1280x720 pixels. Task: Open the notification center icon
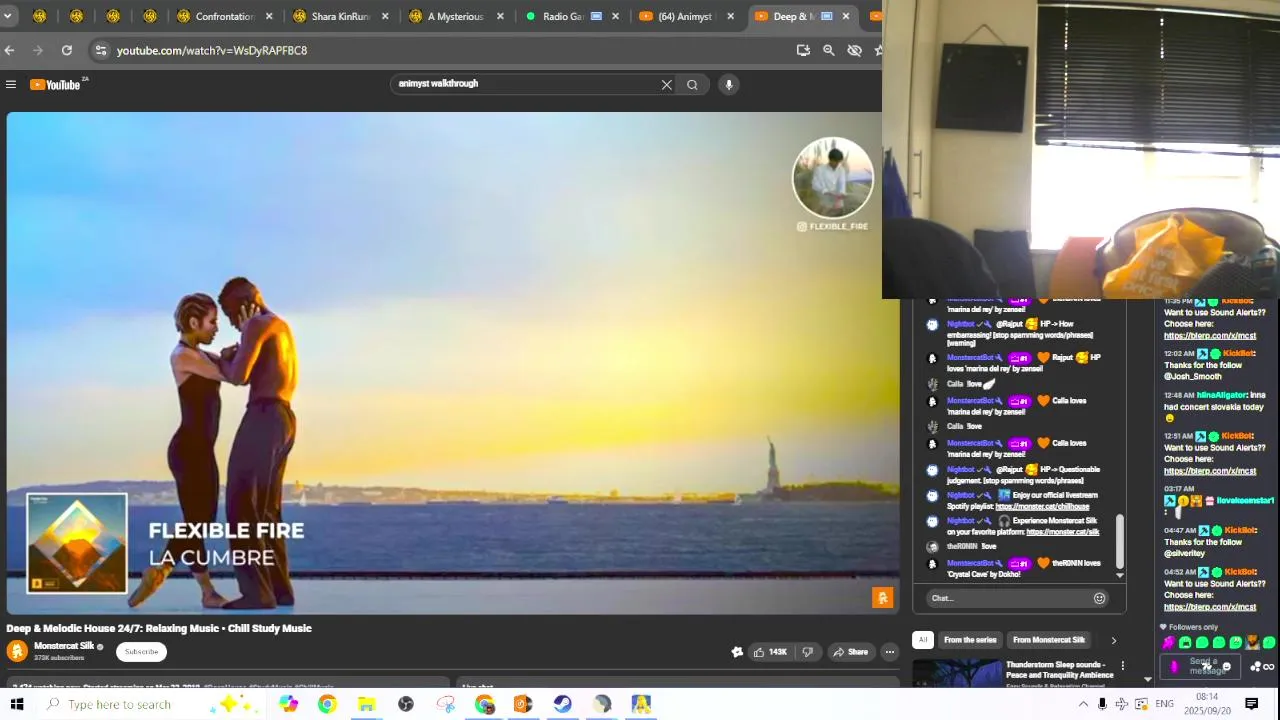point(1251,704)
